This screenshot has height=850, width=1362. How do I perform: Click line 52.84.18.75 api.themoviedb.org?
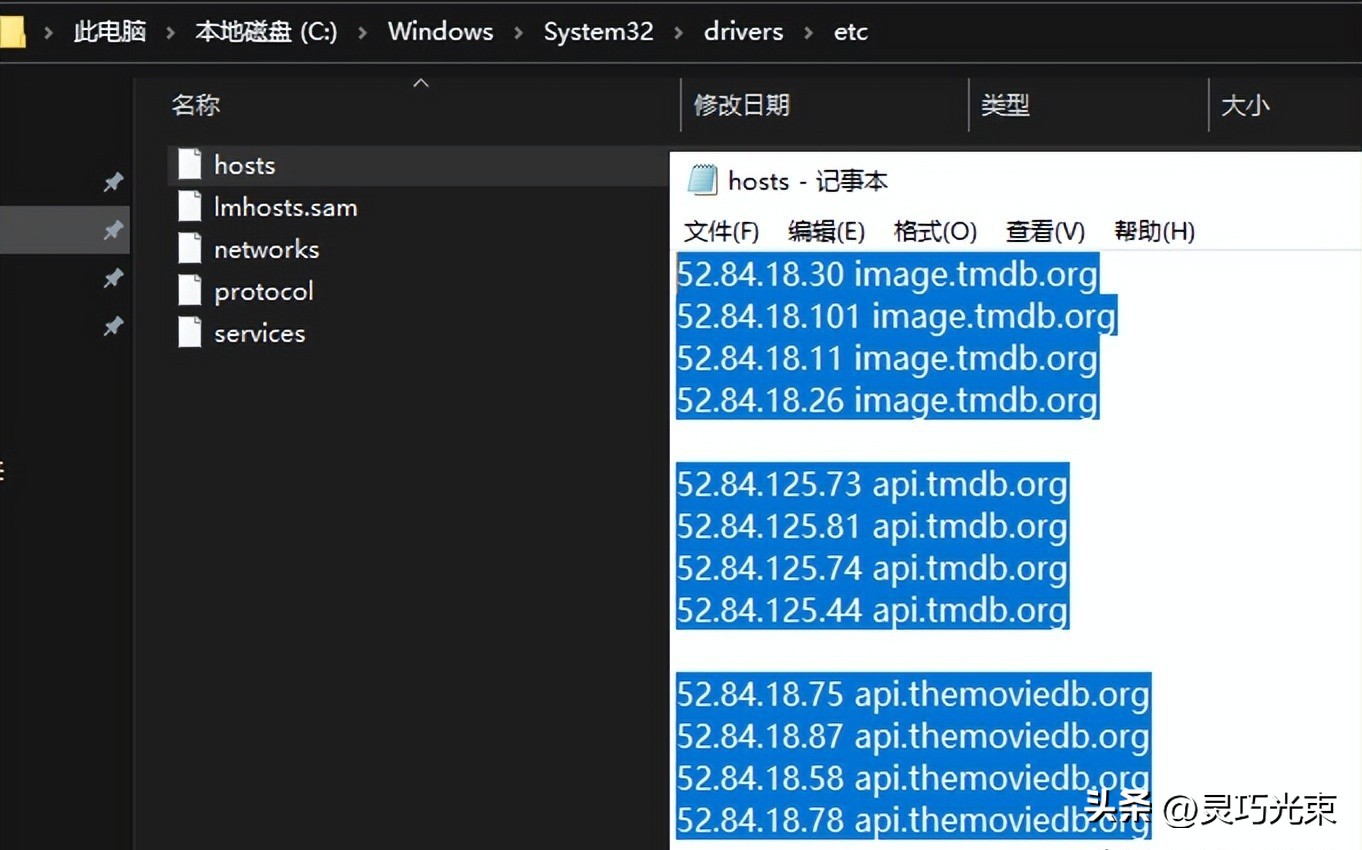[x=914, y=693]
